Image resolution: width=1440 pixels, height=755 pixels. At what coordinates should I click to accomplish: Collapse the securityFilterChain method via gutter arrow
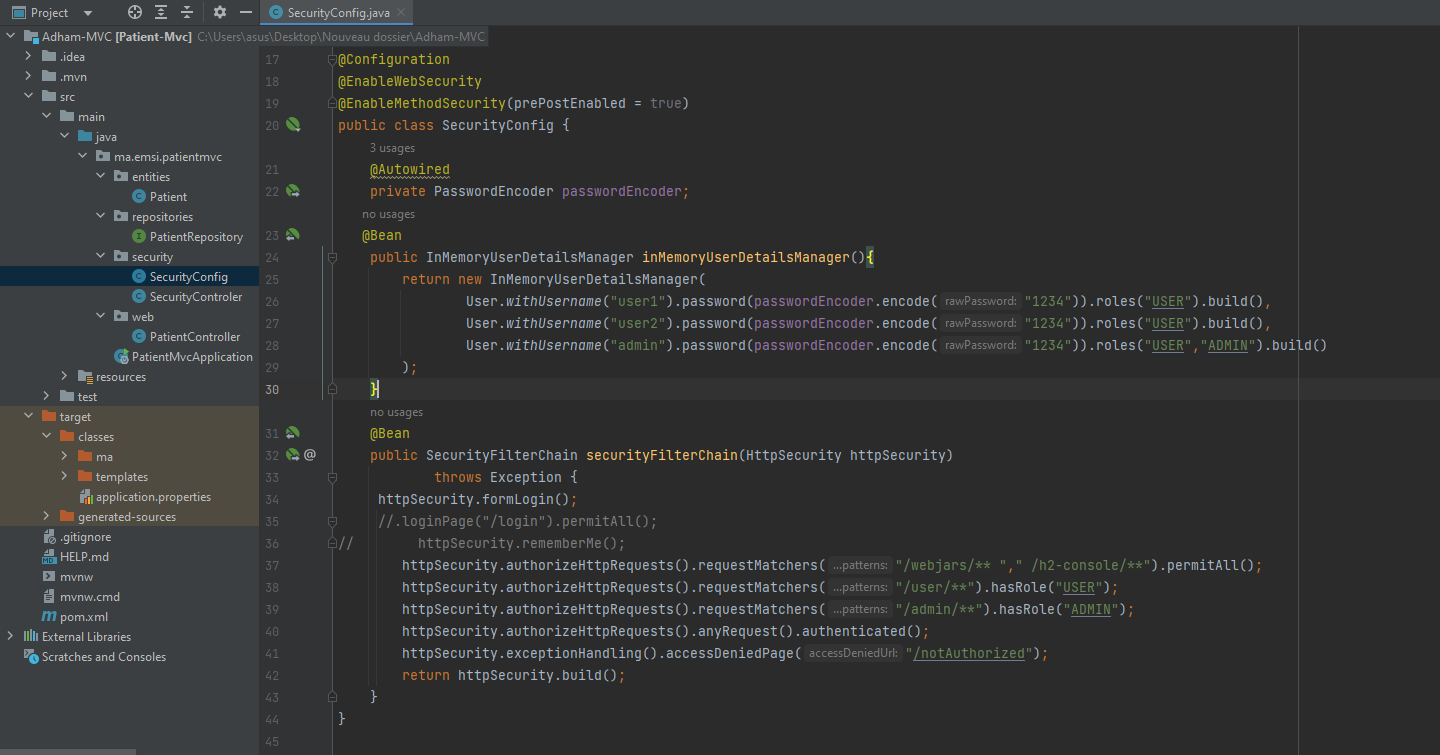coord(332,477)
